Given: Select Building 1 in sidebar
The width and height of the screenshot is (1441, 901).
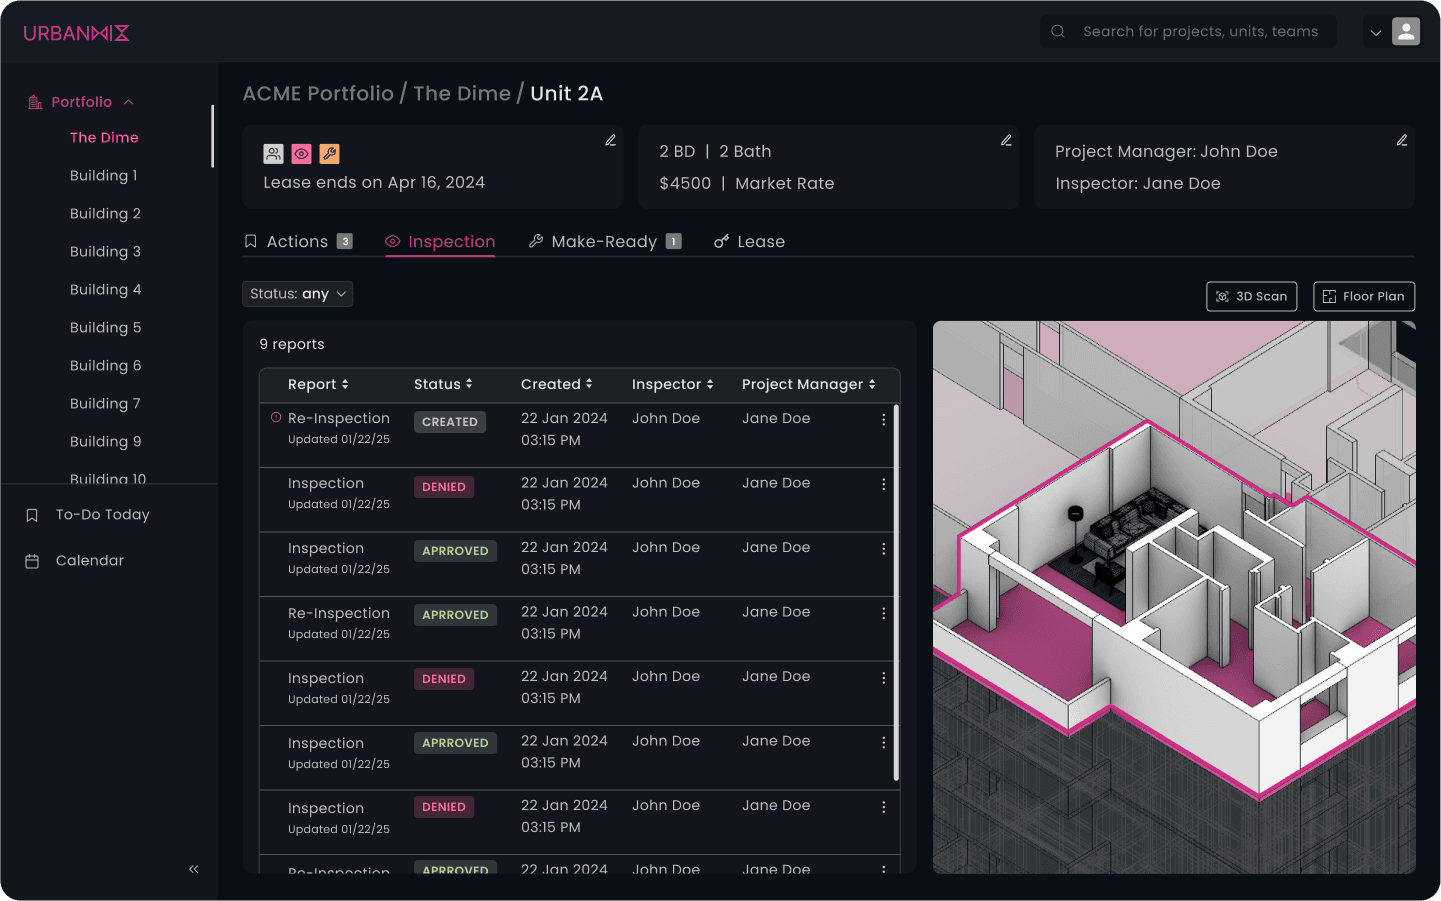Looking at the screenshot, I should [104, 176].
